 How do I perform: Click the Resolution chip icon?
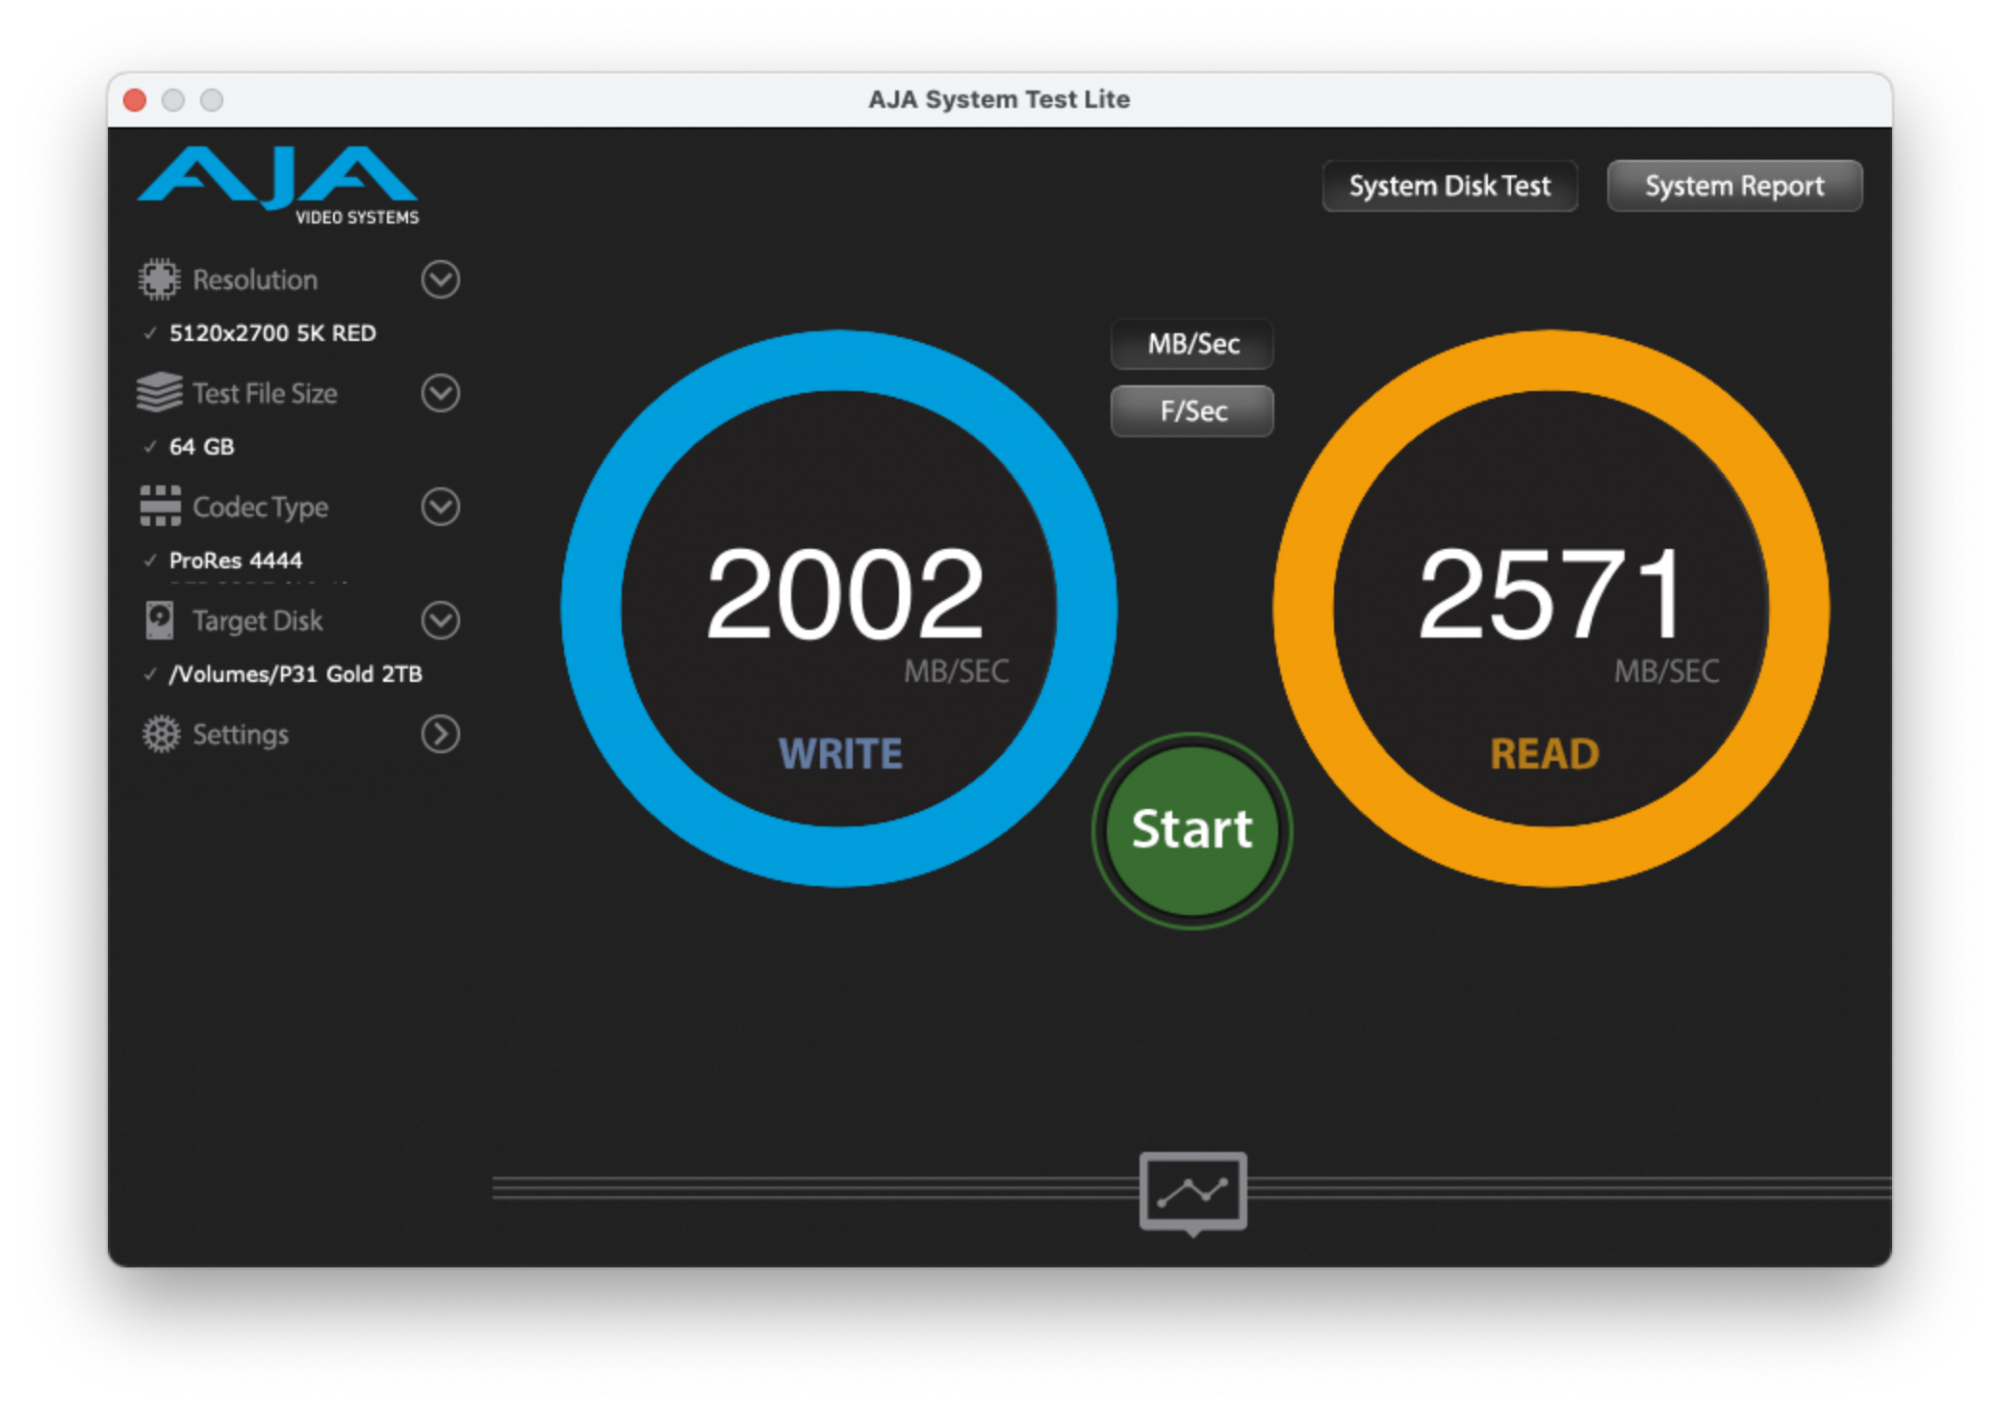[x=159, y=280]
